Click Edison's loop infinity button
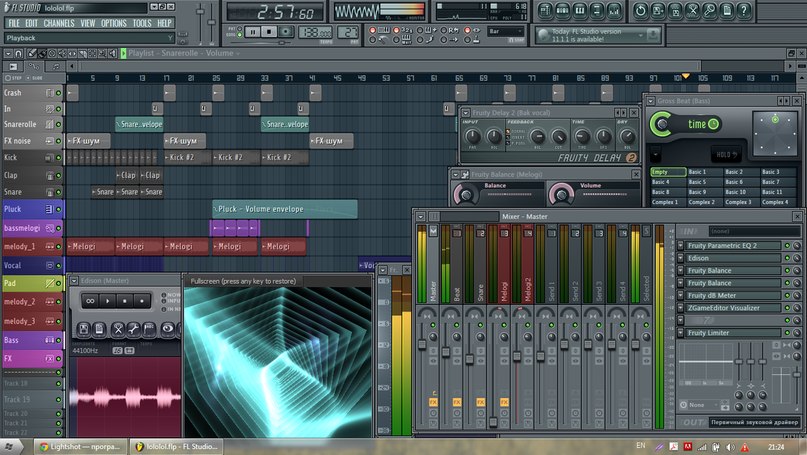 click(x=91, y=301)
